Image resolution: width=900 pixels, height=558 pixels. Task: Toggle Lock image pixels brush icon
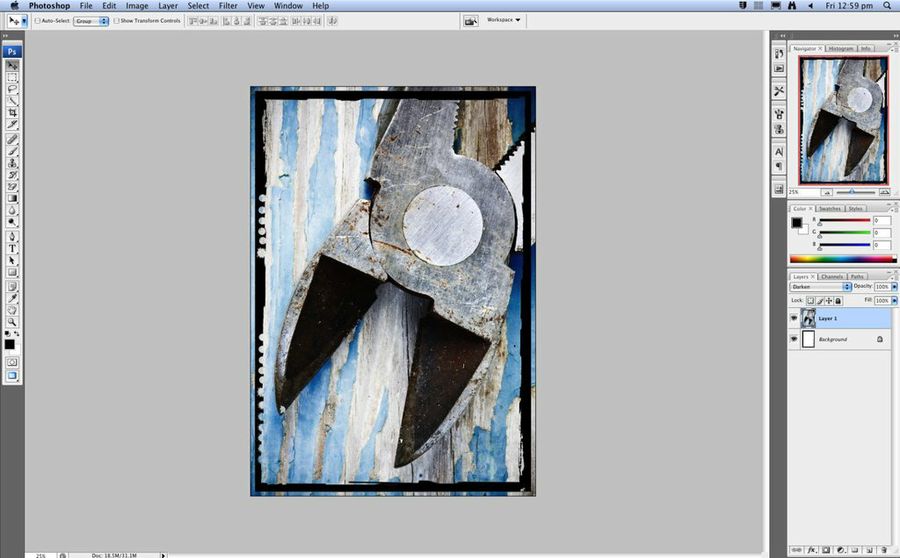820,301
